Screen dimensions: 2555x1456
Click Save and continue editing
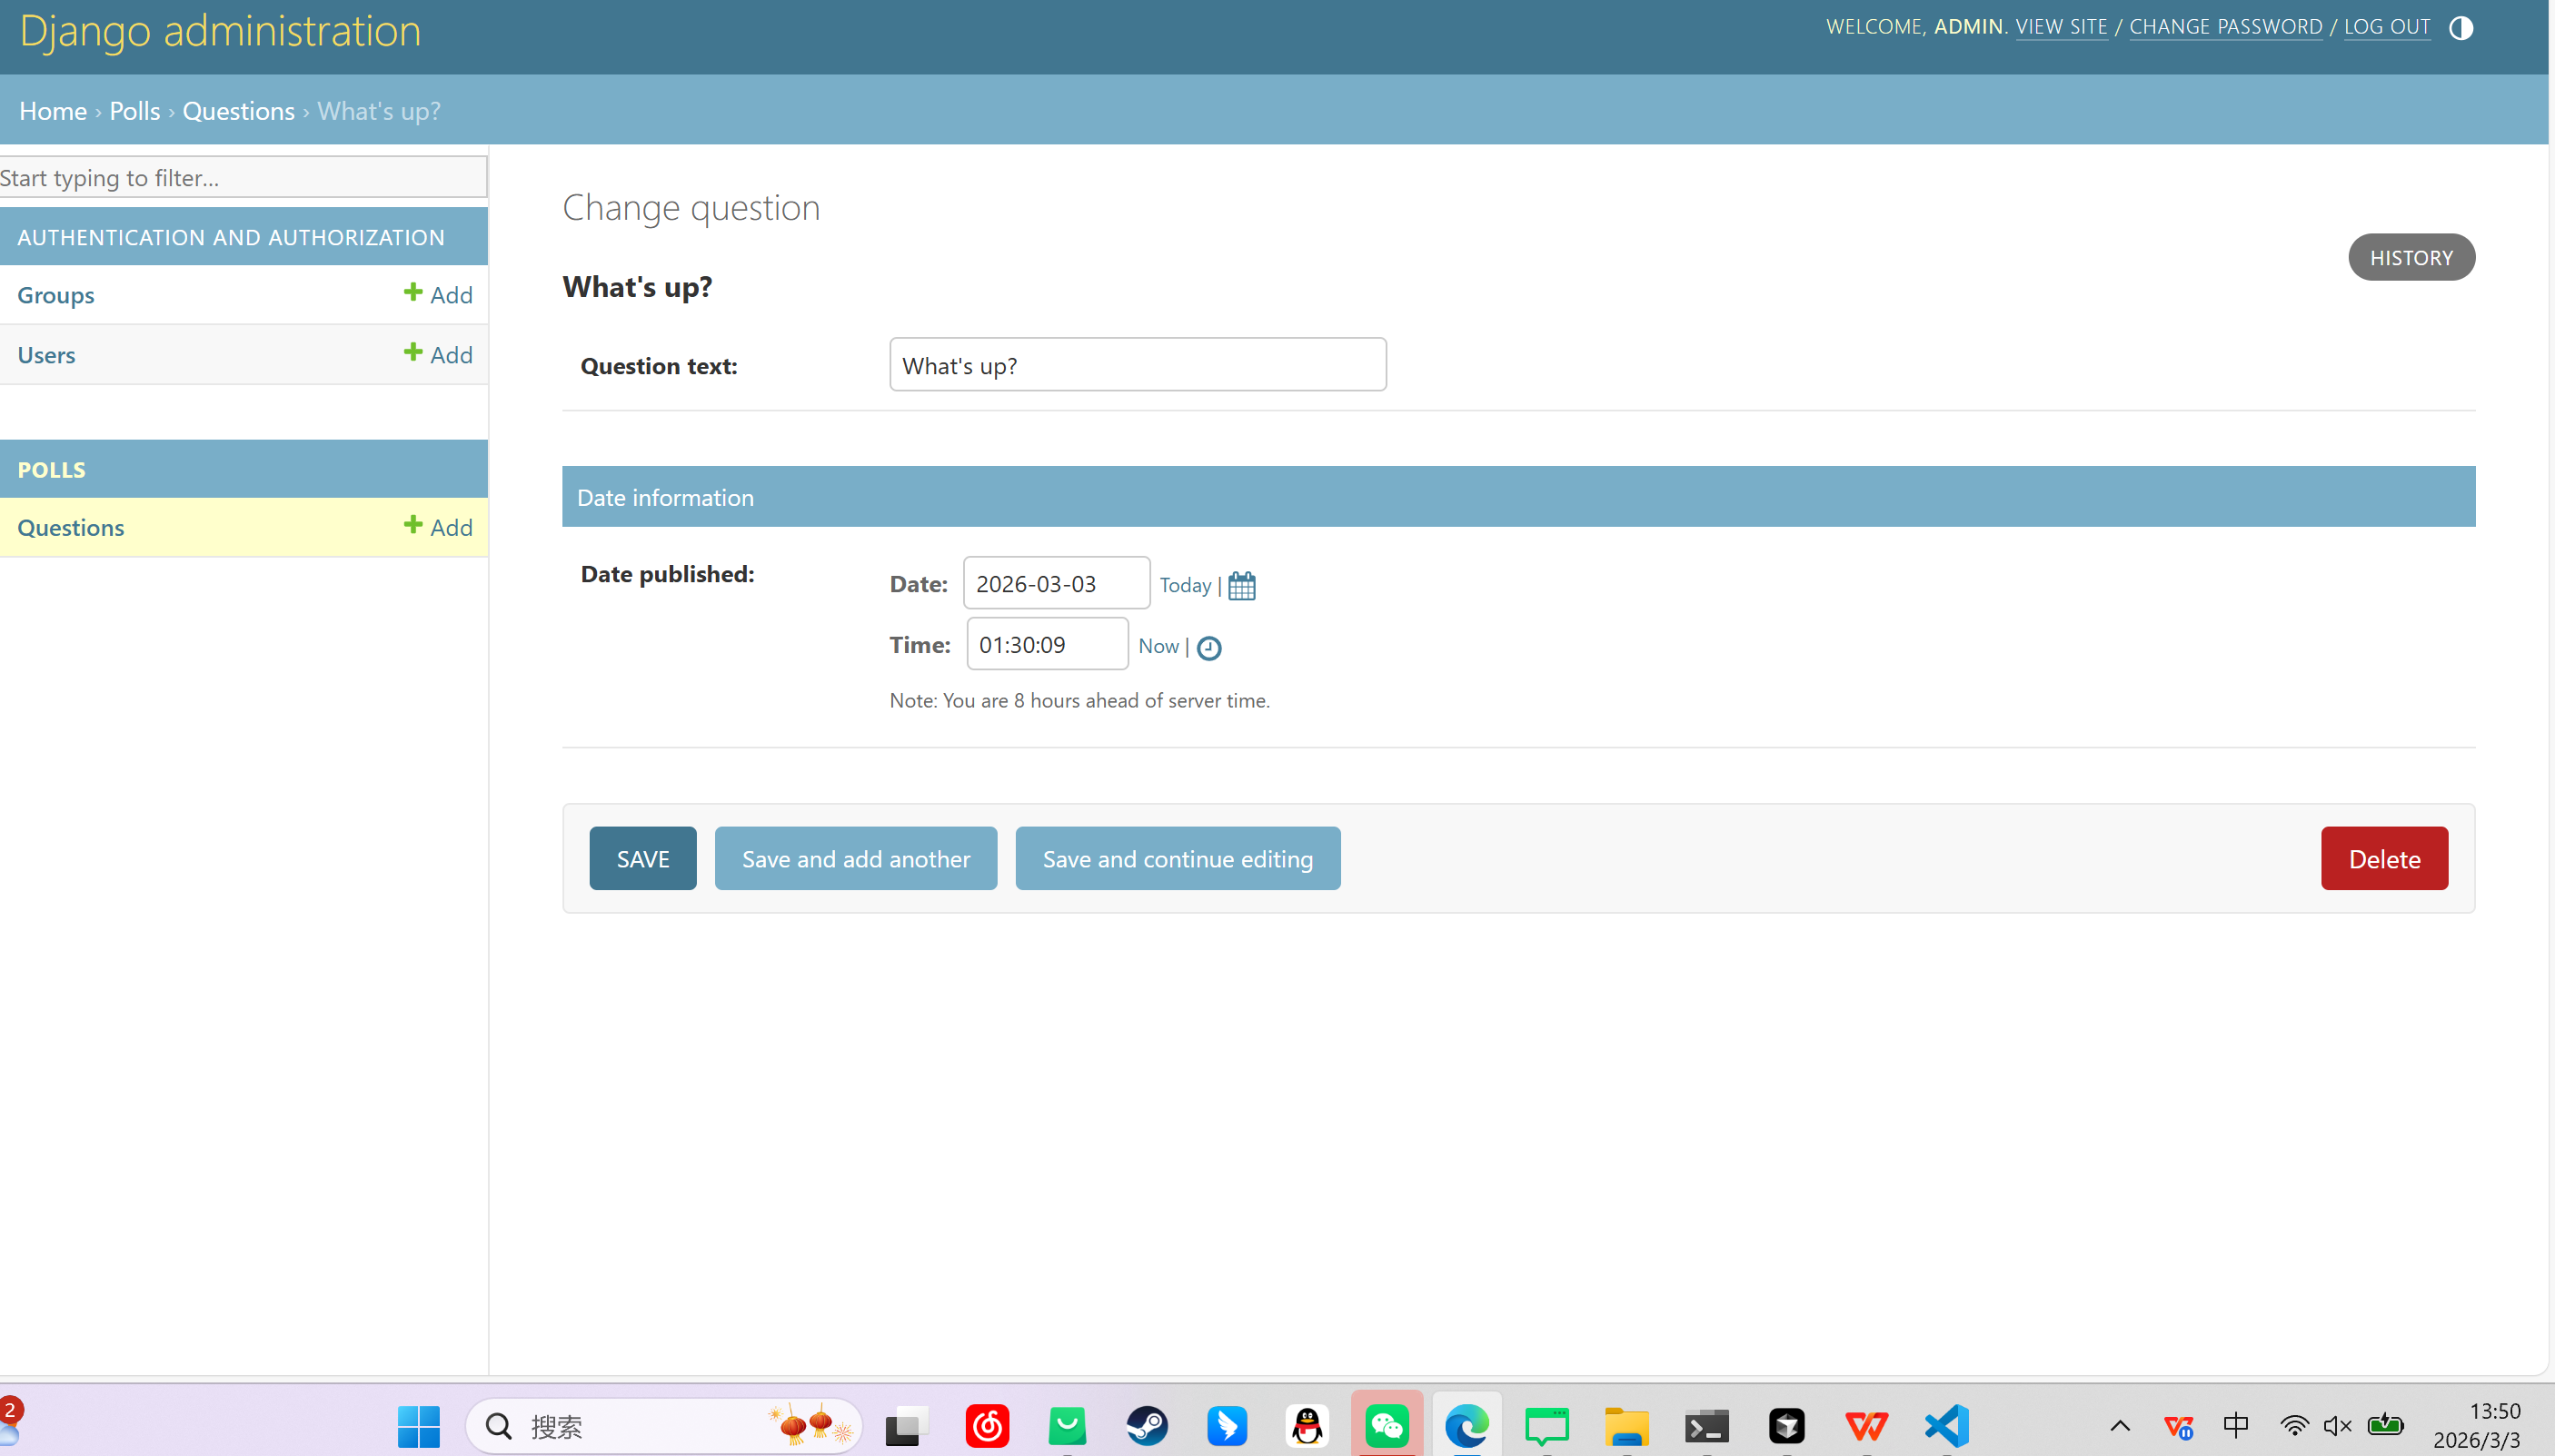(1177, 858)
